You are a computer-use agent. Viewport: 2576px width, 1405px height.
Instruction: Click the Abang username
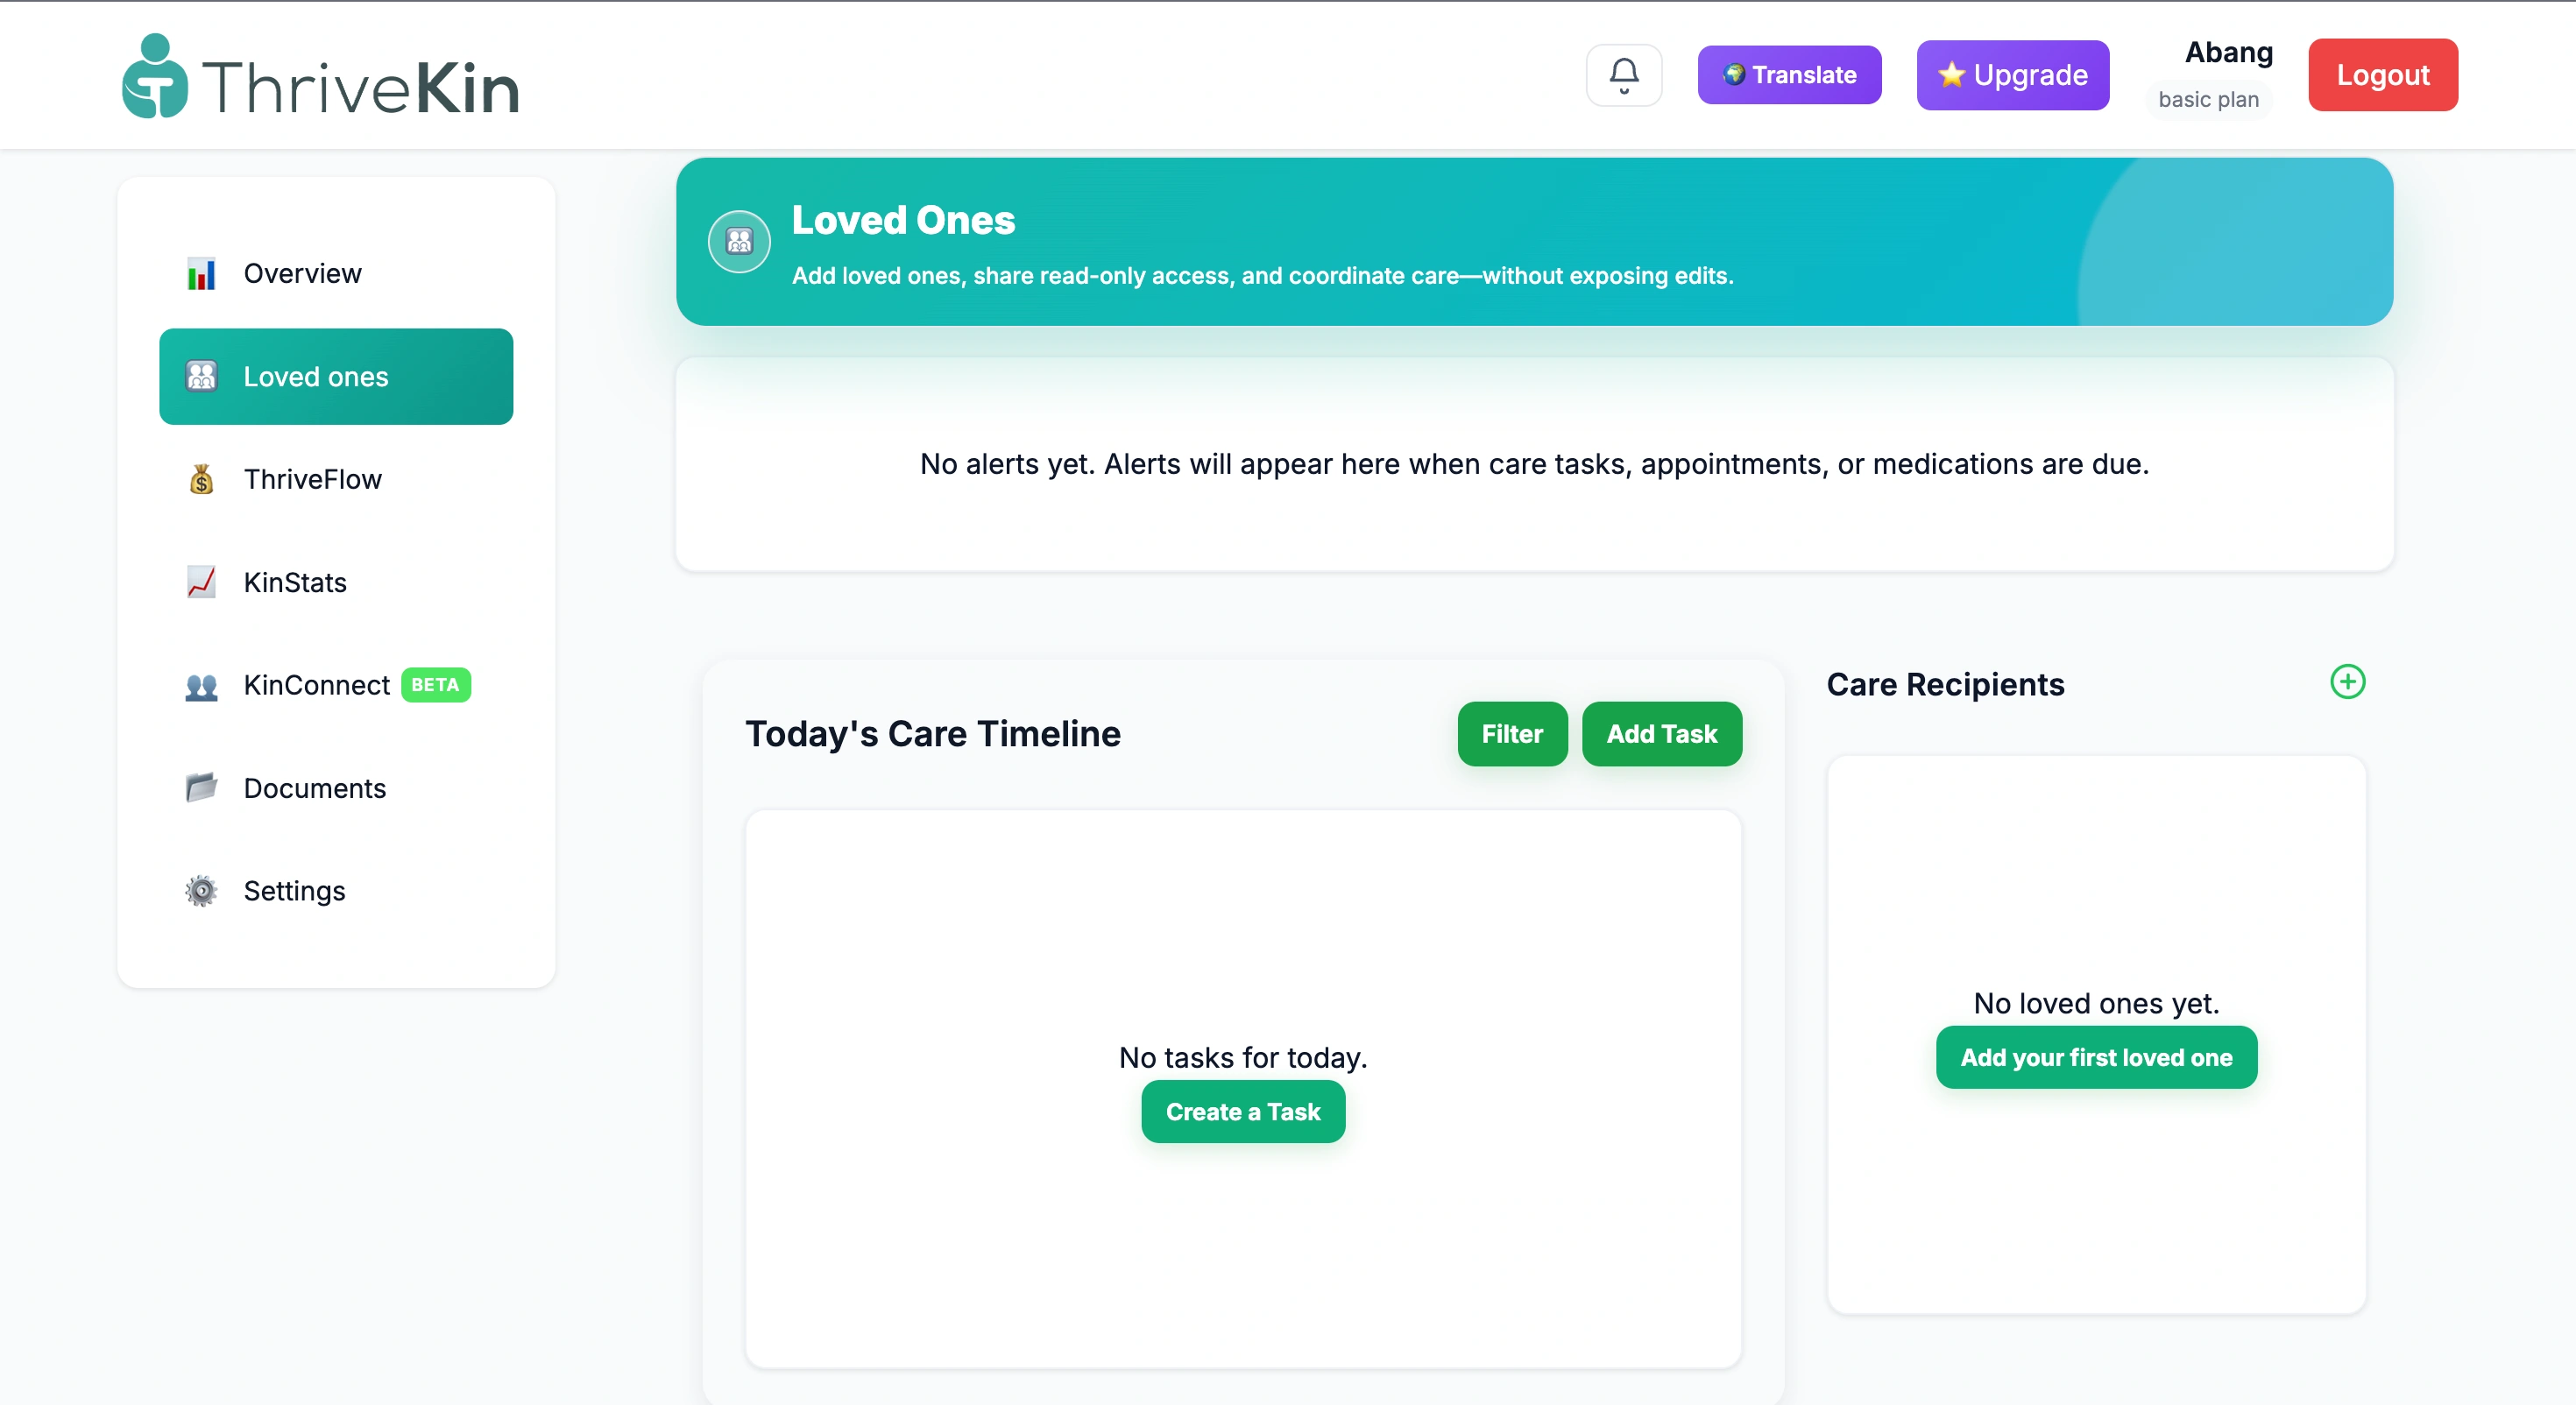[2228, 52]
